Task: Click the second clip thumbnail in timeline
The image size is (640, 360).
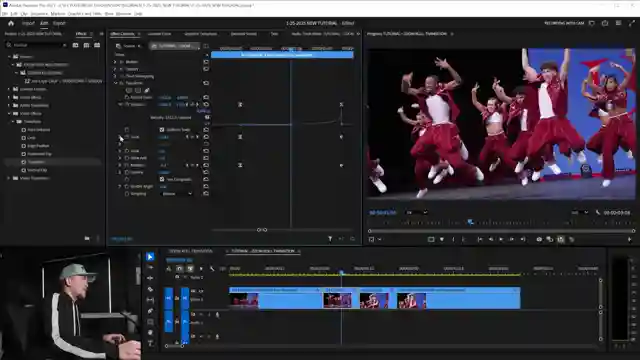Action: 337,300
